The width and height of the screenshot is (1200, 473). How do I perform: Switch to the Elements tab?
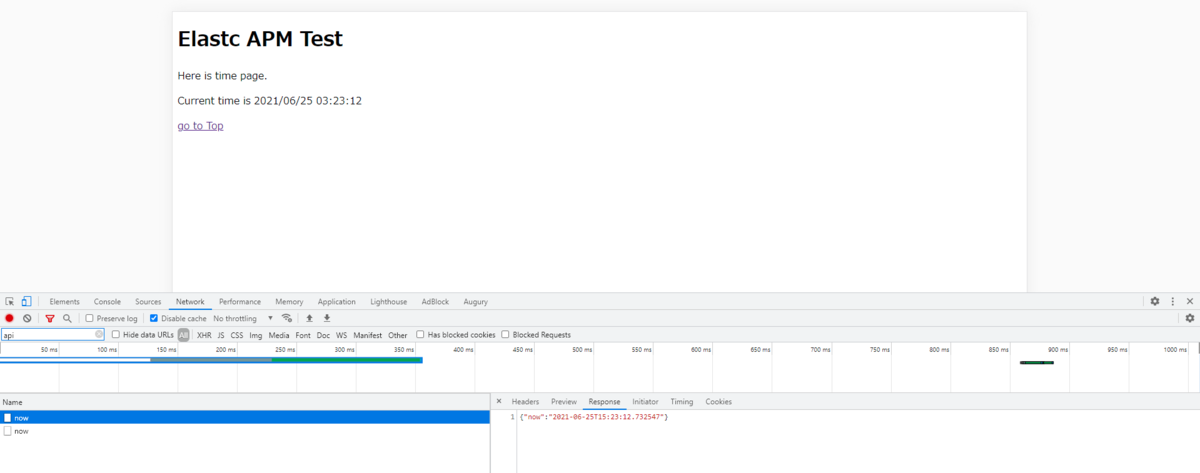tap(64, 301)
